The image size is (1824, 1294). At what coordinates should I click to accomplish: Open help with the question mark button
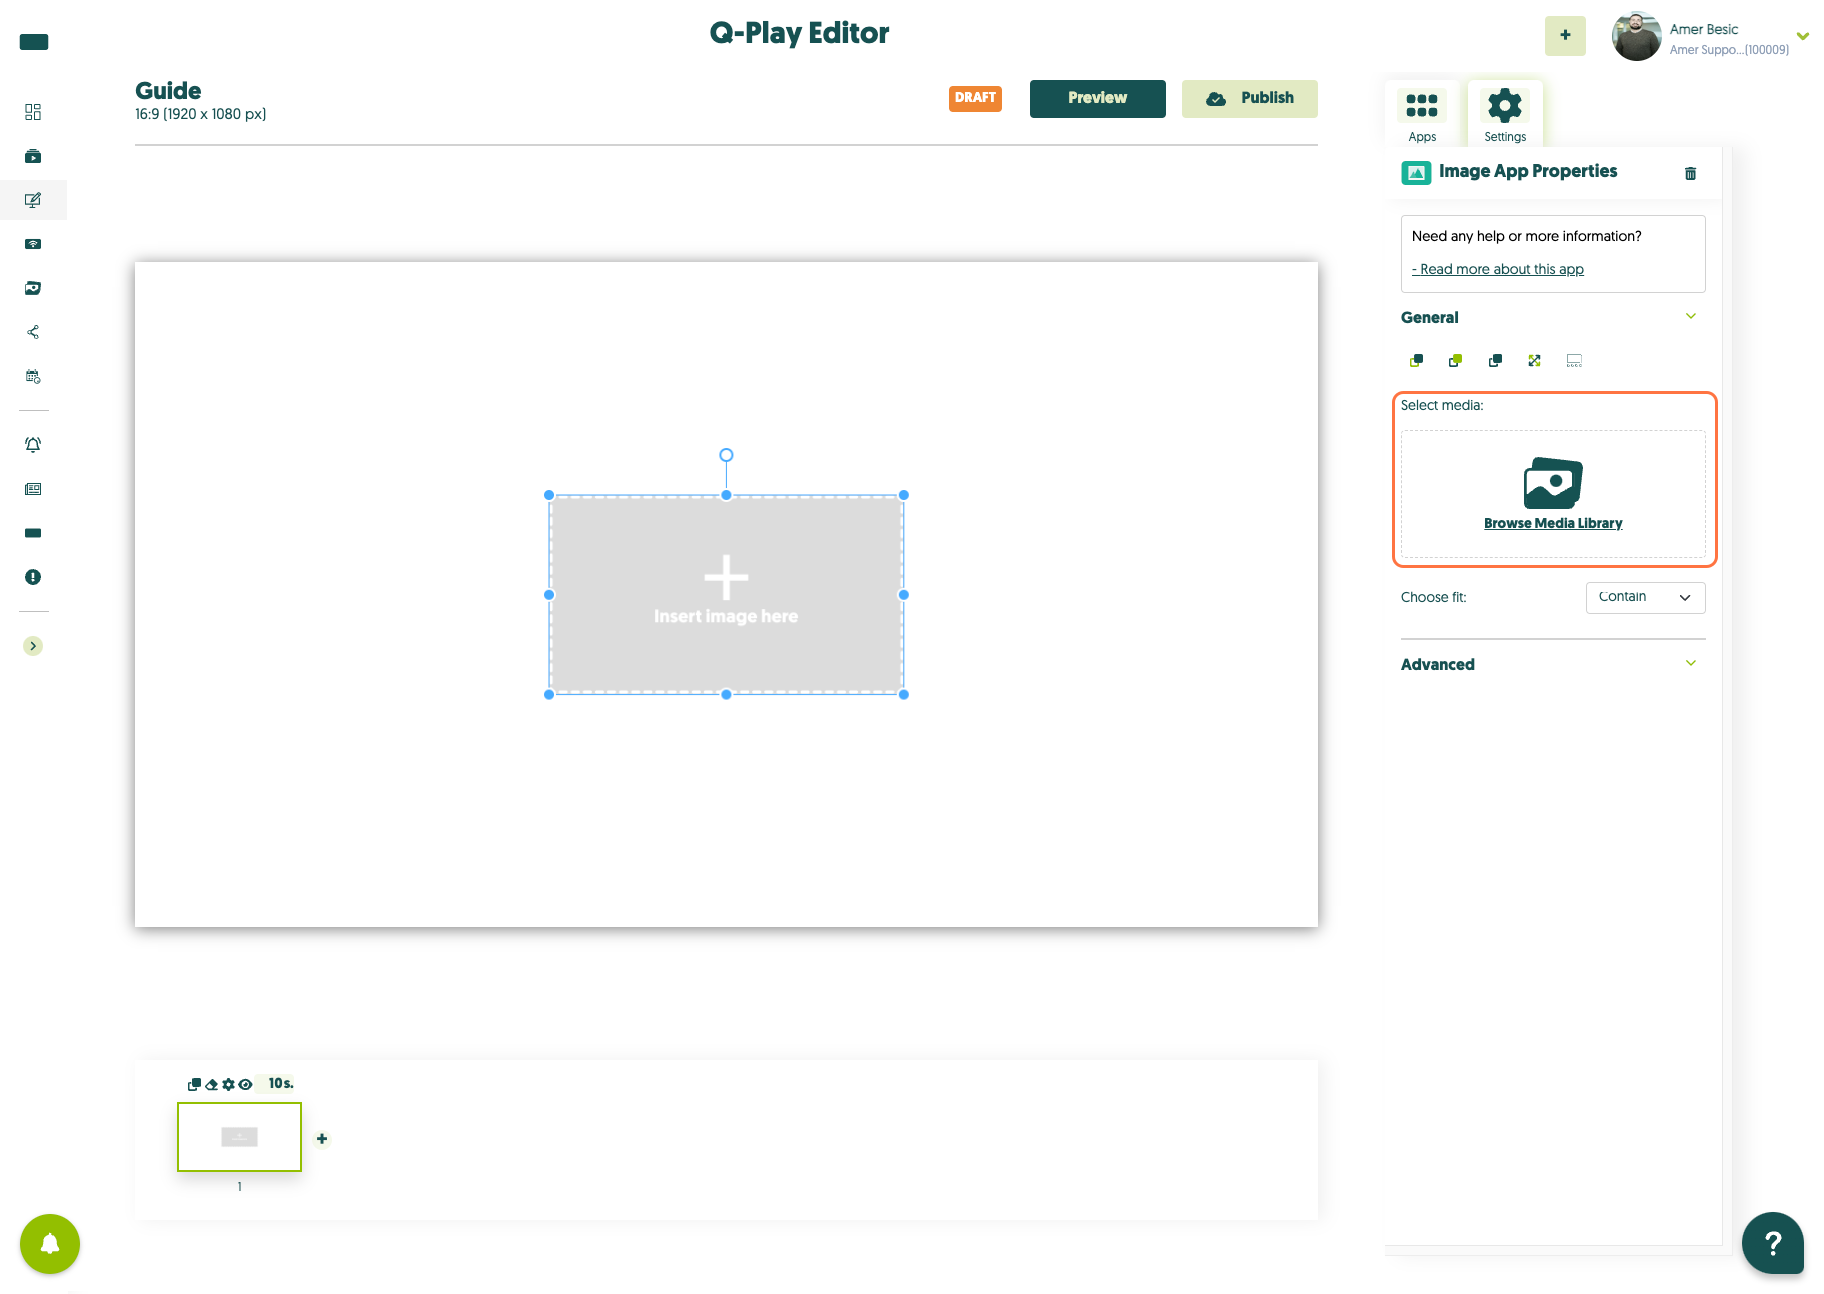click(1773, 1243)
